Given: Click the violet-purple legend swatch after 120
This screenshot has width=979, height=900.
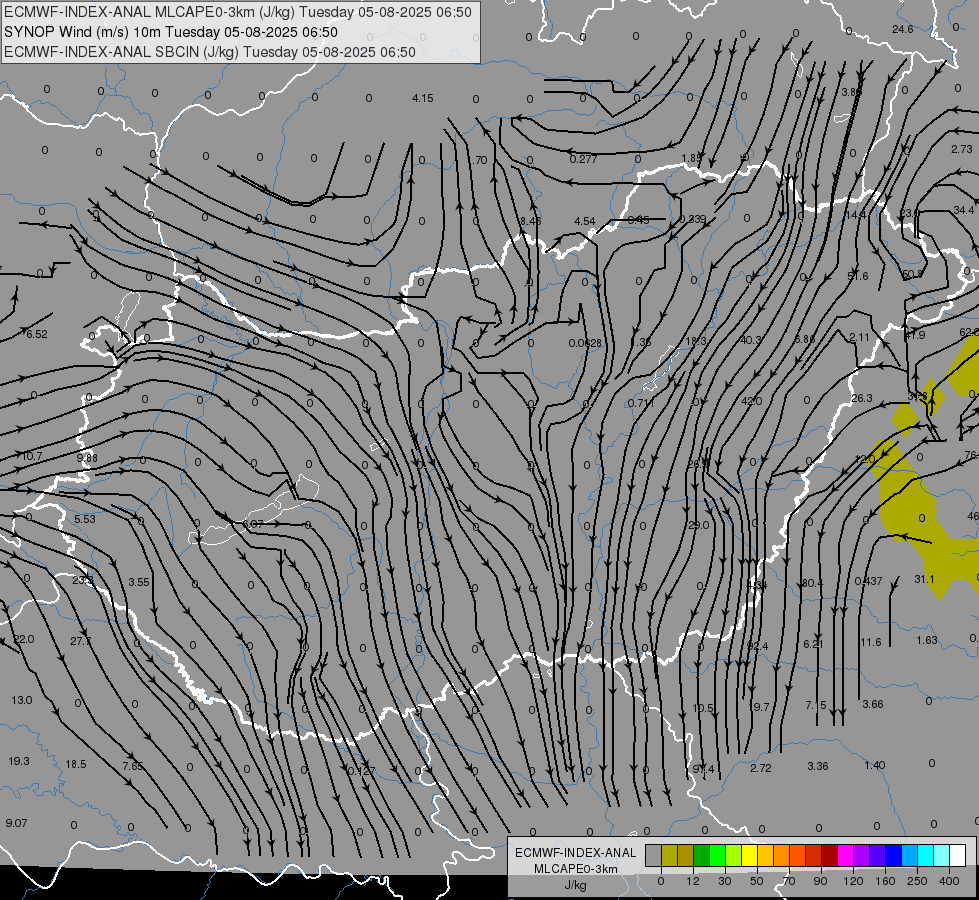Looking at the screenshot, I should point(862,855).
